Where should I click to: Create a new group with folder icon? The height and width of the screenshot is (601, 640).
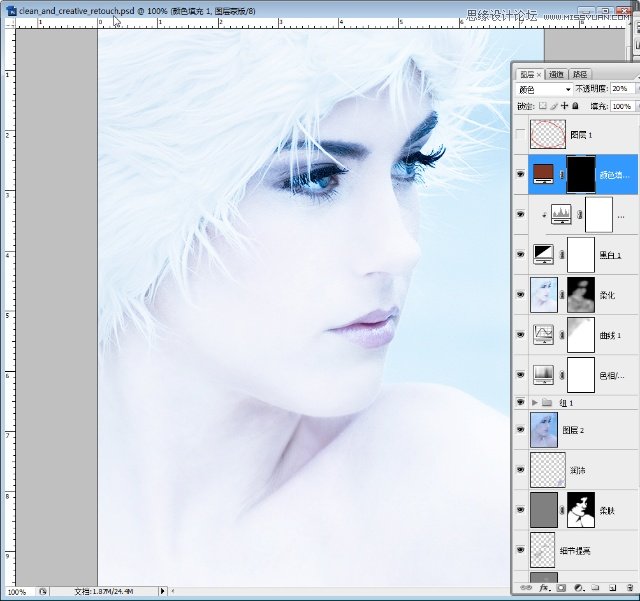[595, 588]
